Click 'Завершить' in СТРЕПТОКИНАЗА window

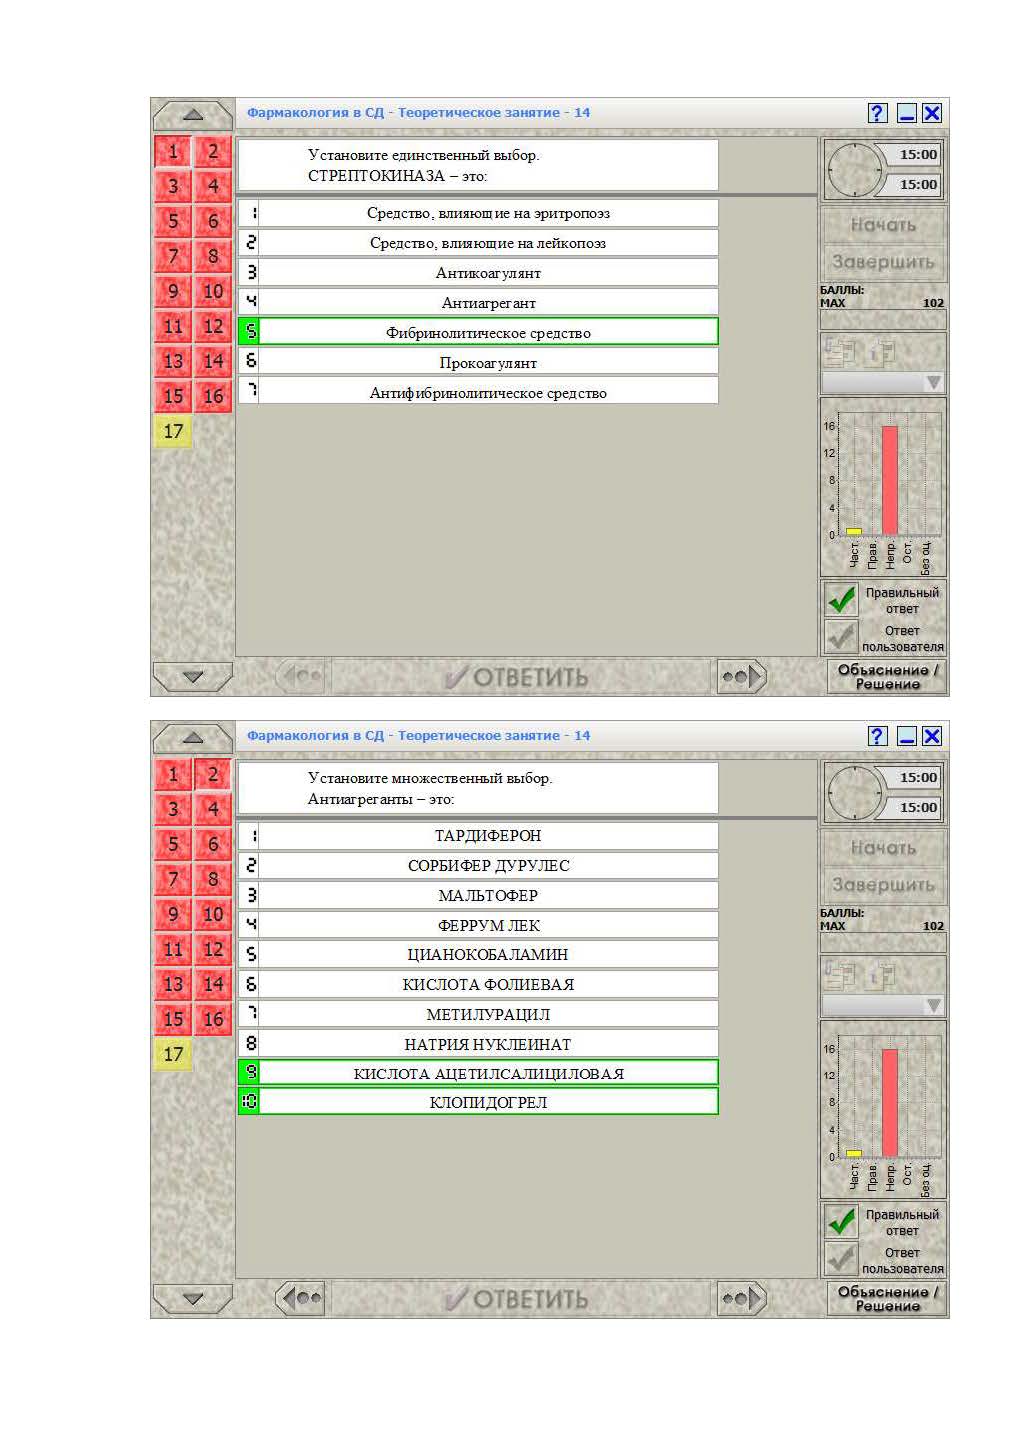883,262
